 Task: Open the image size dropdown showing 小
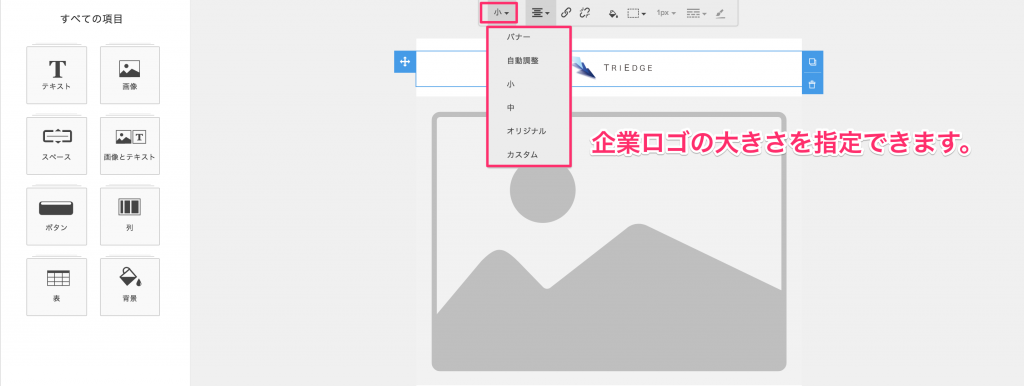(x=502, y=12)
